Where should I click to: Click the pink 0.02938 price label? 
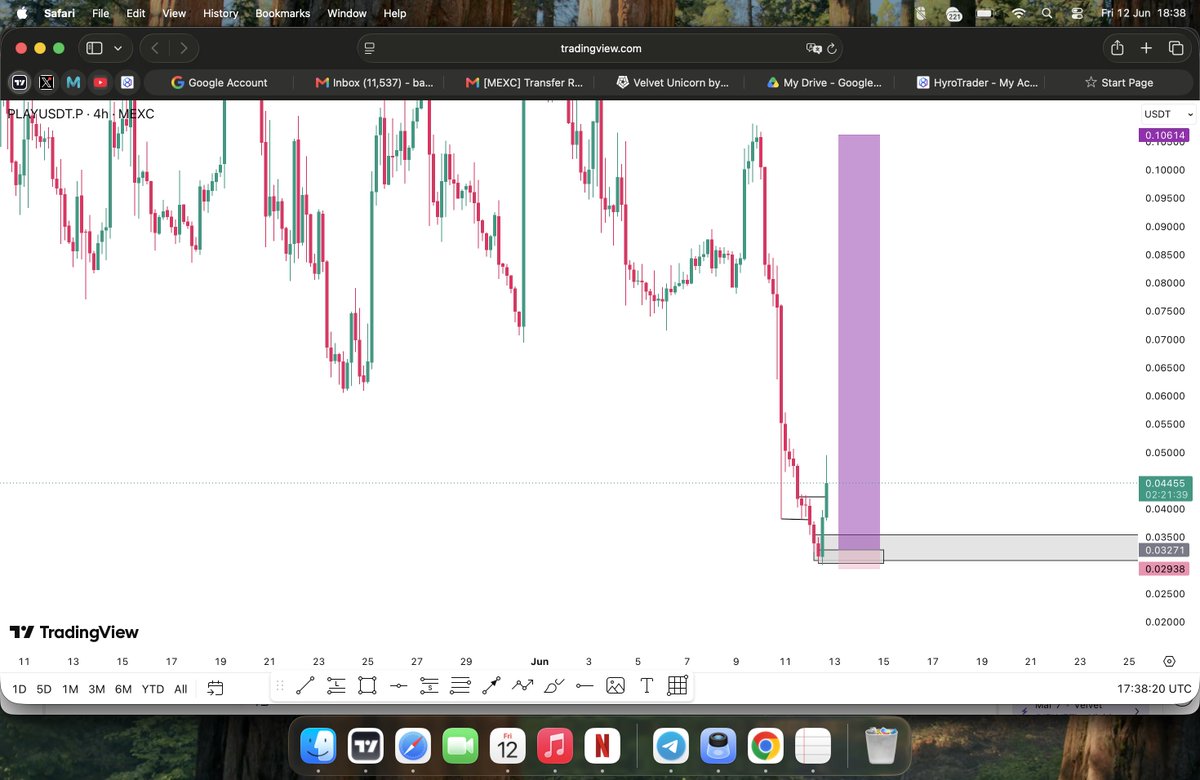(x=1165, y=568)
